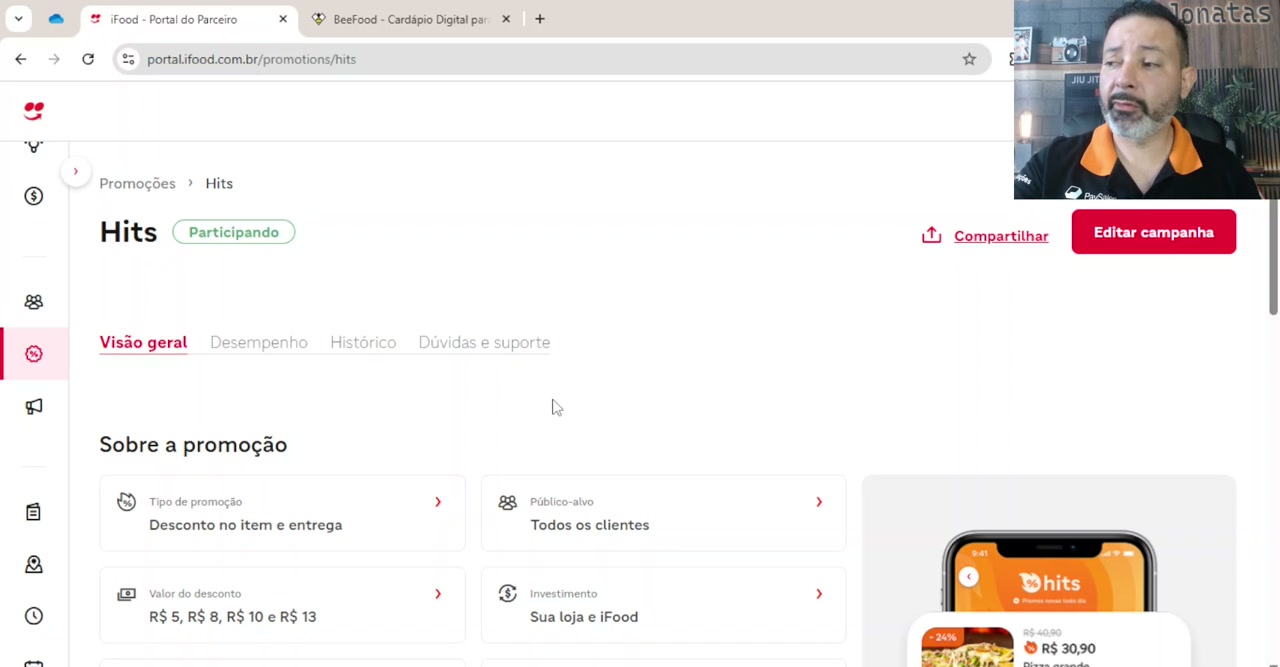Select the promotions percent sidebar icon

[x=34, y=354]
